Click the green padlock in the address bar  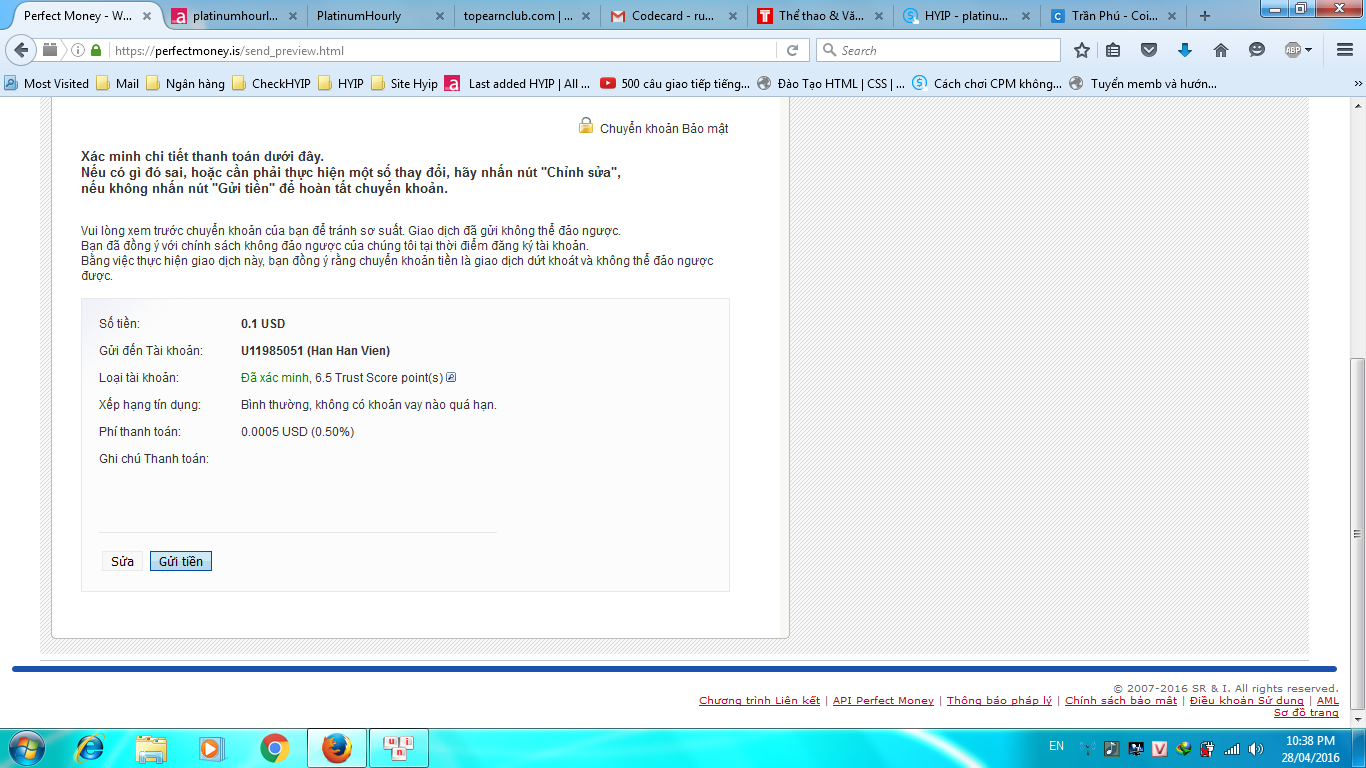(x=96, y=50)
